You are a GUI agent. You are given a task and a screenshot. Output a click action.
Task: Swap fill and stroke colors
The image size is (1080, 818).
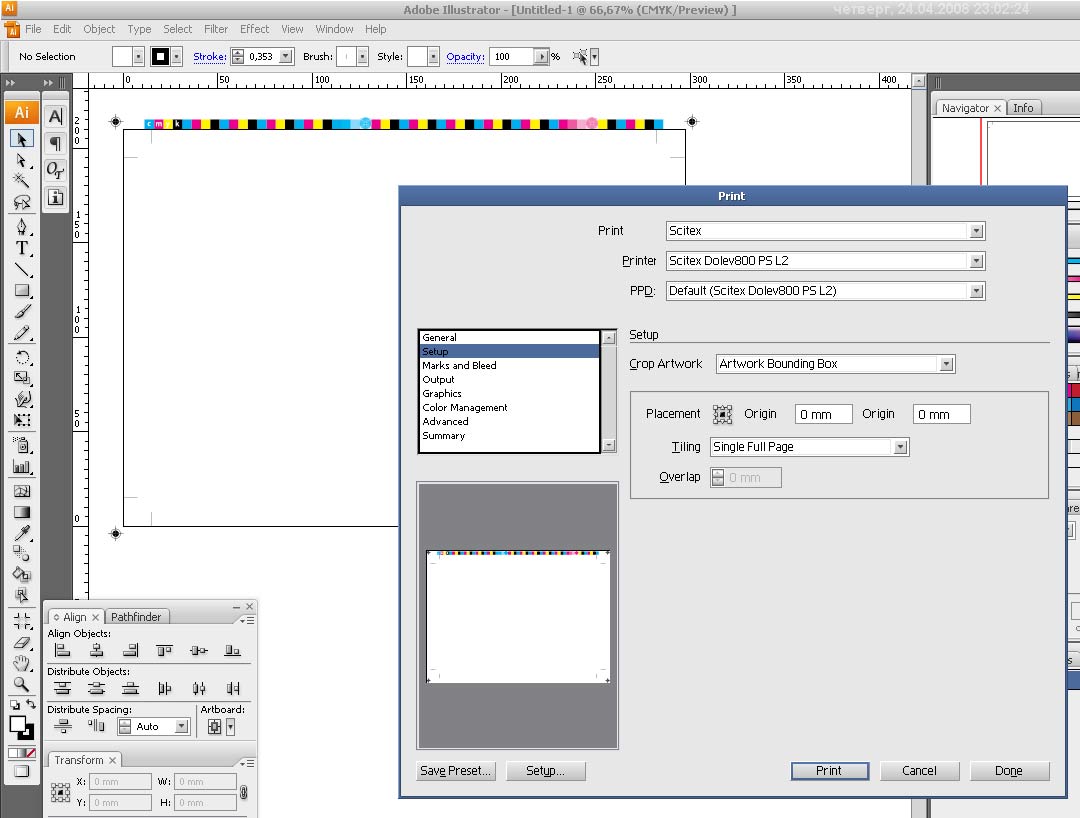[x=31, y=704]
